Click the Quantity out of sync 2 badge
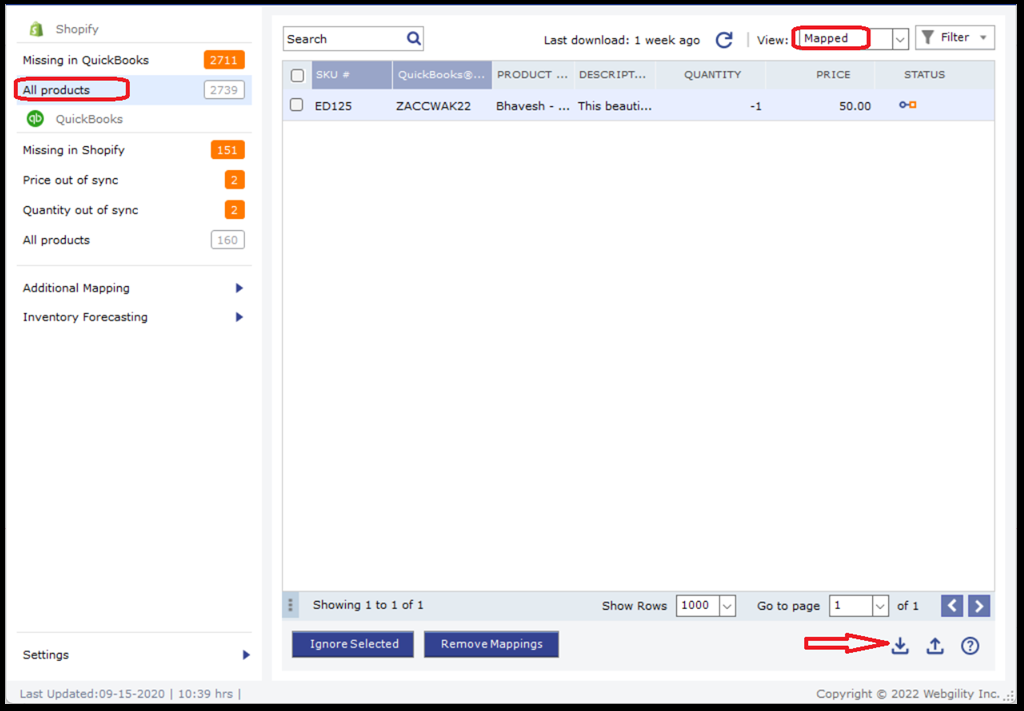The height and width of the screenshot is (711, 1024). pos(234,210)
